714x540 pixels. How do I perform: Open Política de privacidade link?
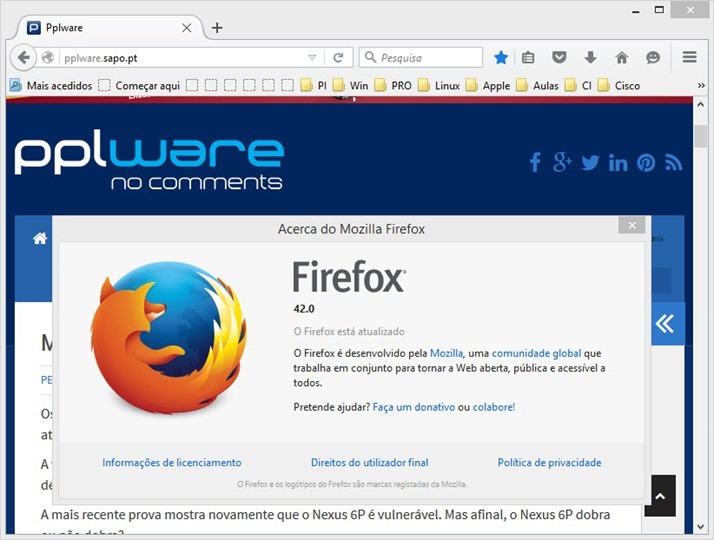pos(550,463)
